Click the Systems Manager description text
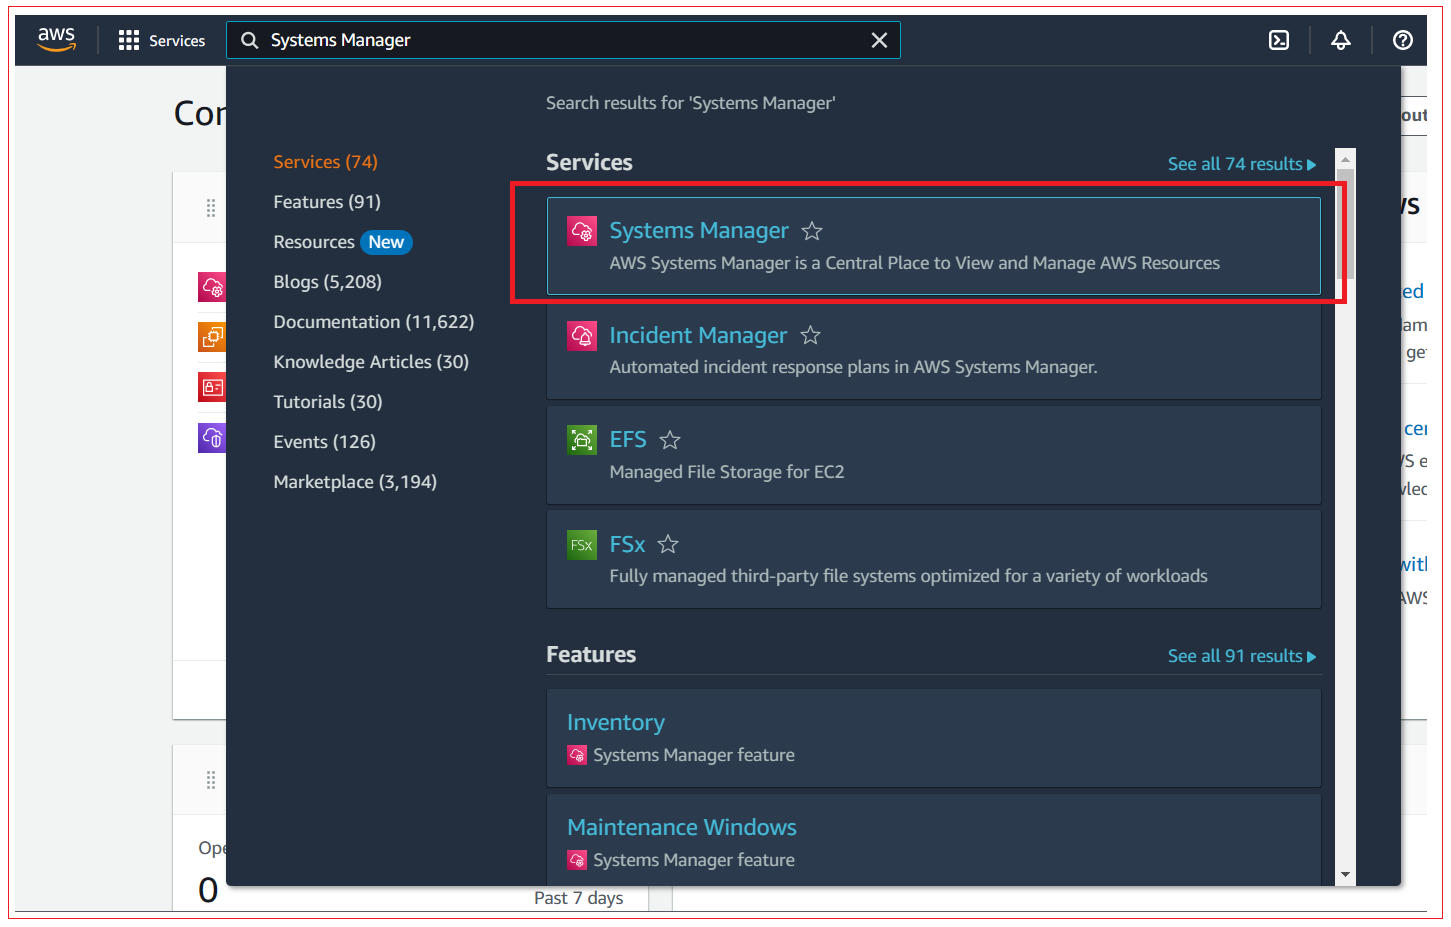Viewport: 1451px width, 927px height. point(915,263)
